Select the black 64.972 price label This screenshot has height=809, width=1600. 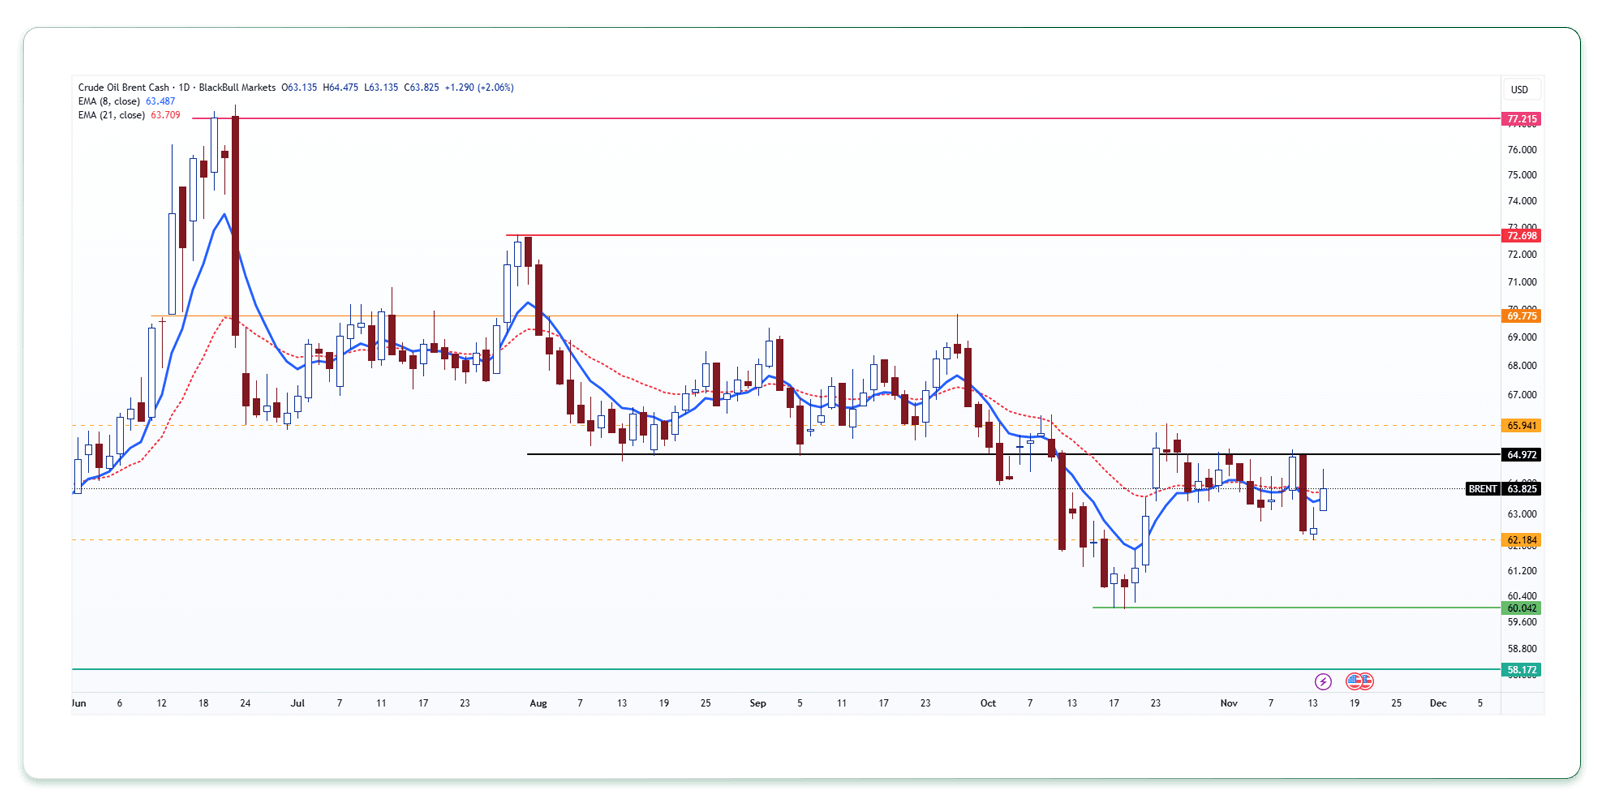coord(1521,455)
